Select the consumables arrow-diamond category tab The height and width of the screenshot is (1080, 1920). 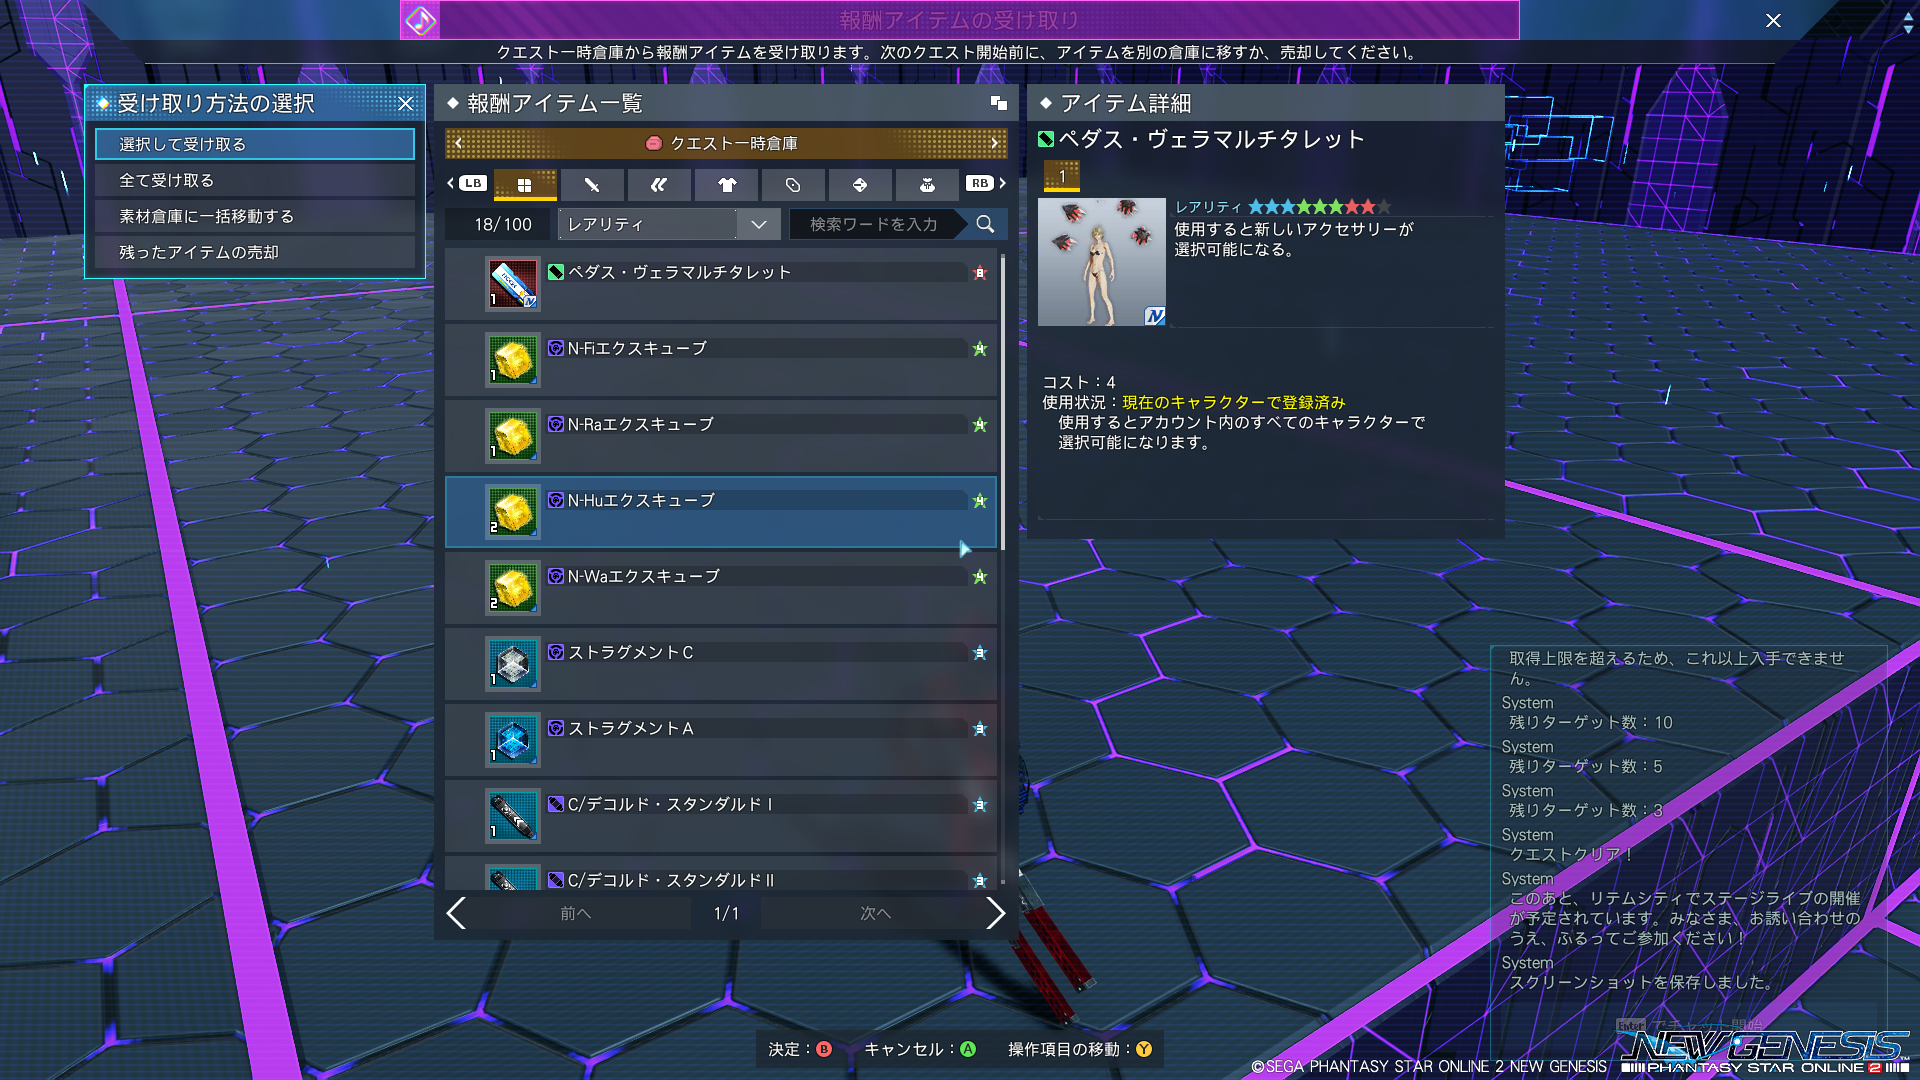tap(860, 185)
